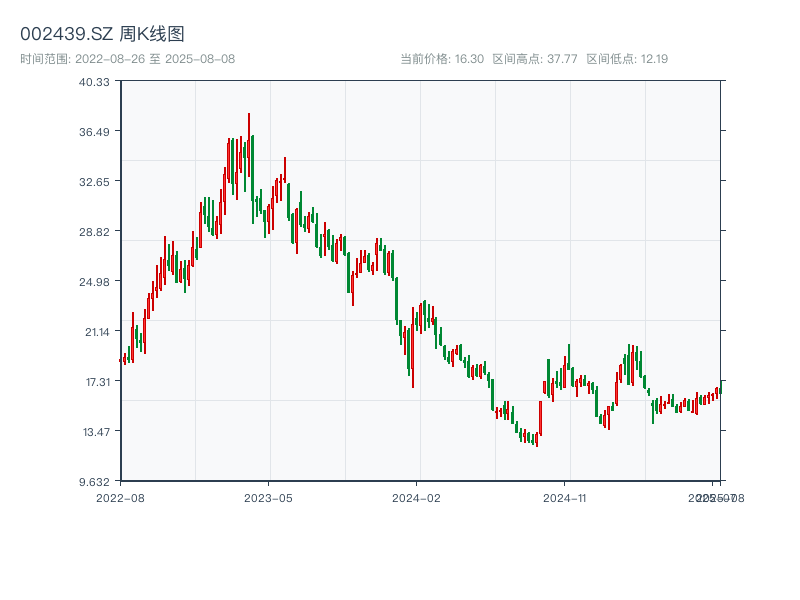Image resolution: width=800 pixels, height=600 pixels.
Task: Select the 区间低点 12.19 label
Action: pos(627,59)
